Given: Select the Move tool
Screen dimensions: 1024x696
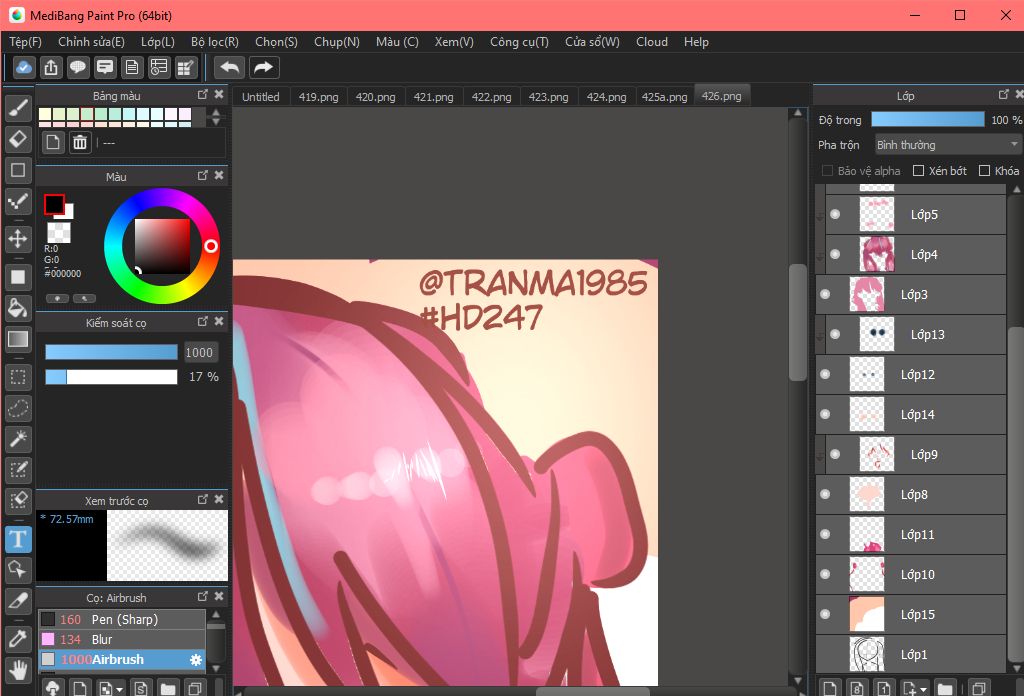Looking at the screenshot, I should [x=18, y=238].
